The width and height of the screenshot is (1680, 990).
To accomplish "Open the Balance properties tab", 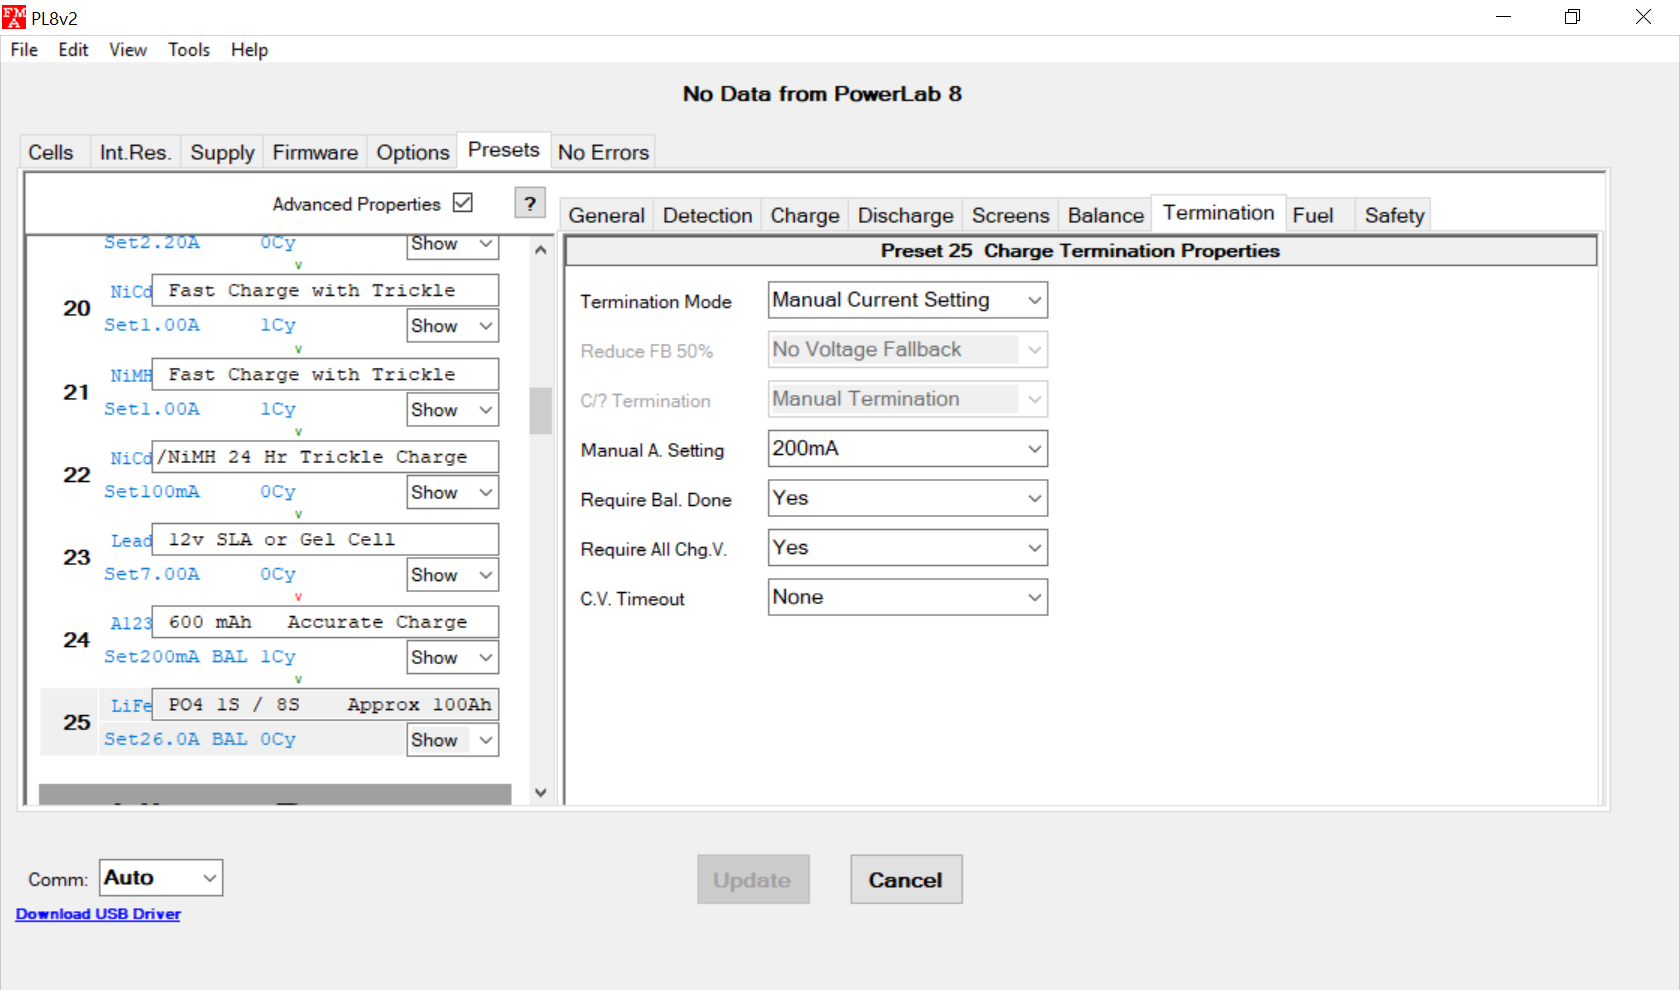I will coord(1105,215).
